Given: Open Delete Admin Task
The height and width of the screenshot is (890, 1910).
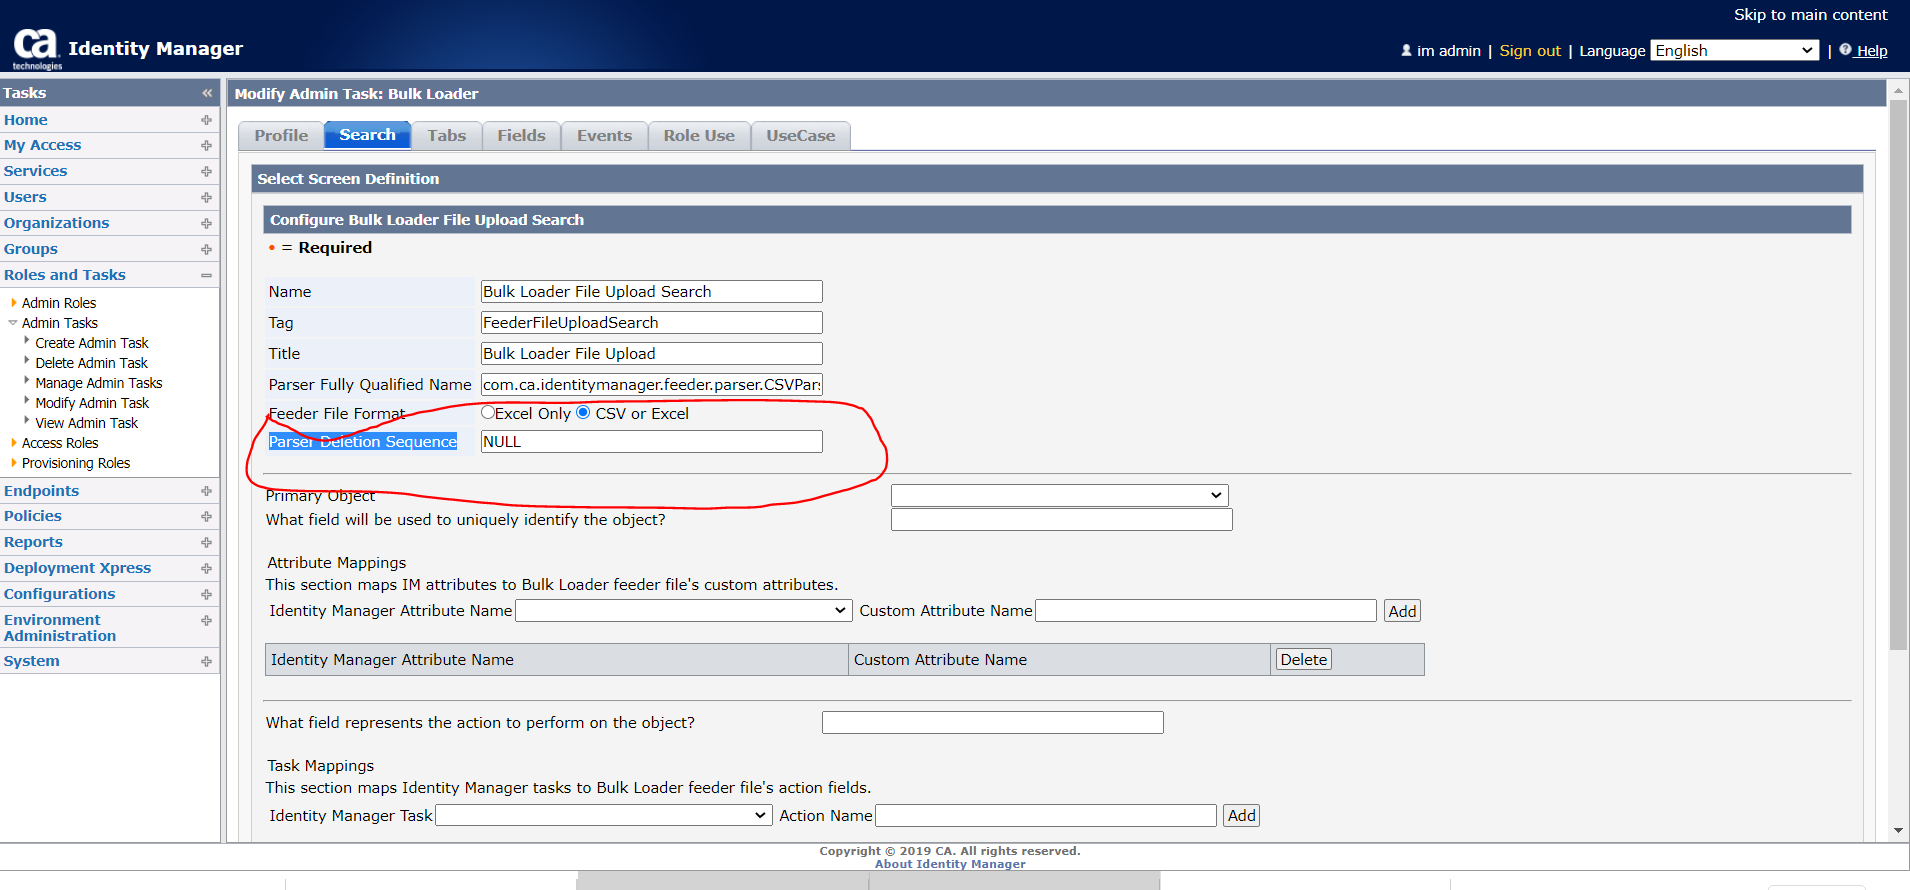Looking at the screenshot, I should [92, 363].
